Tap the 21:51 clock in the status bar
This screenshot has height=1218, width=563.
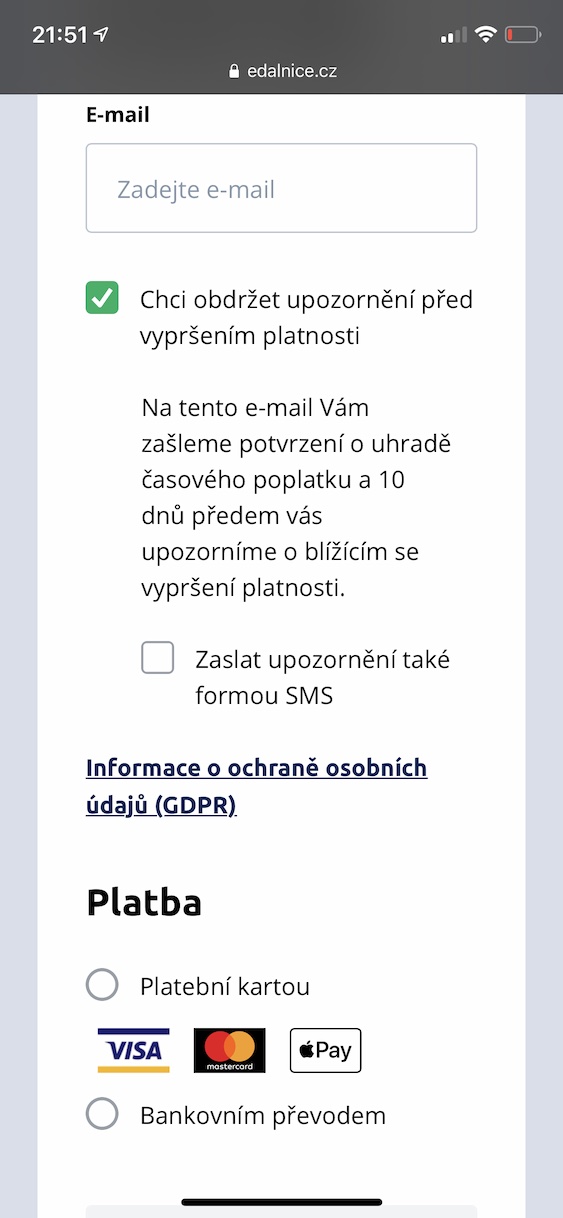click(60, 35)
